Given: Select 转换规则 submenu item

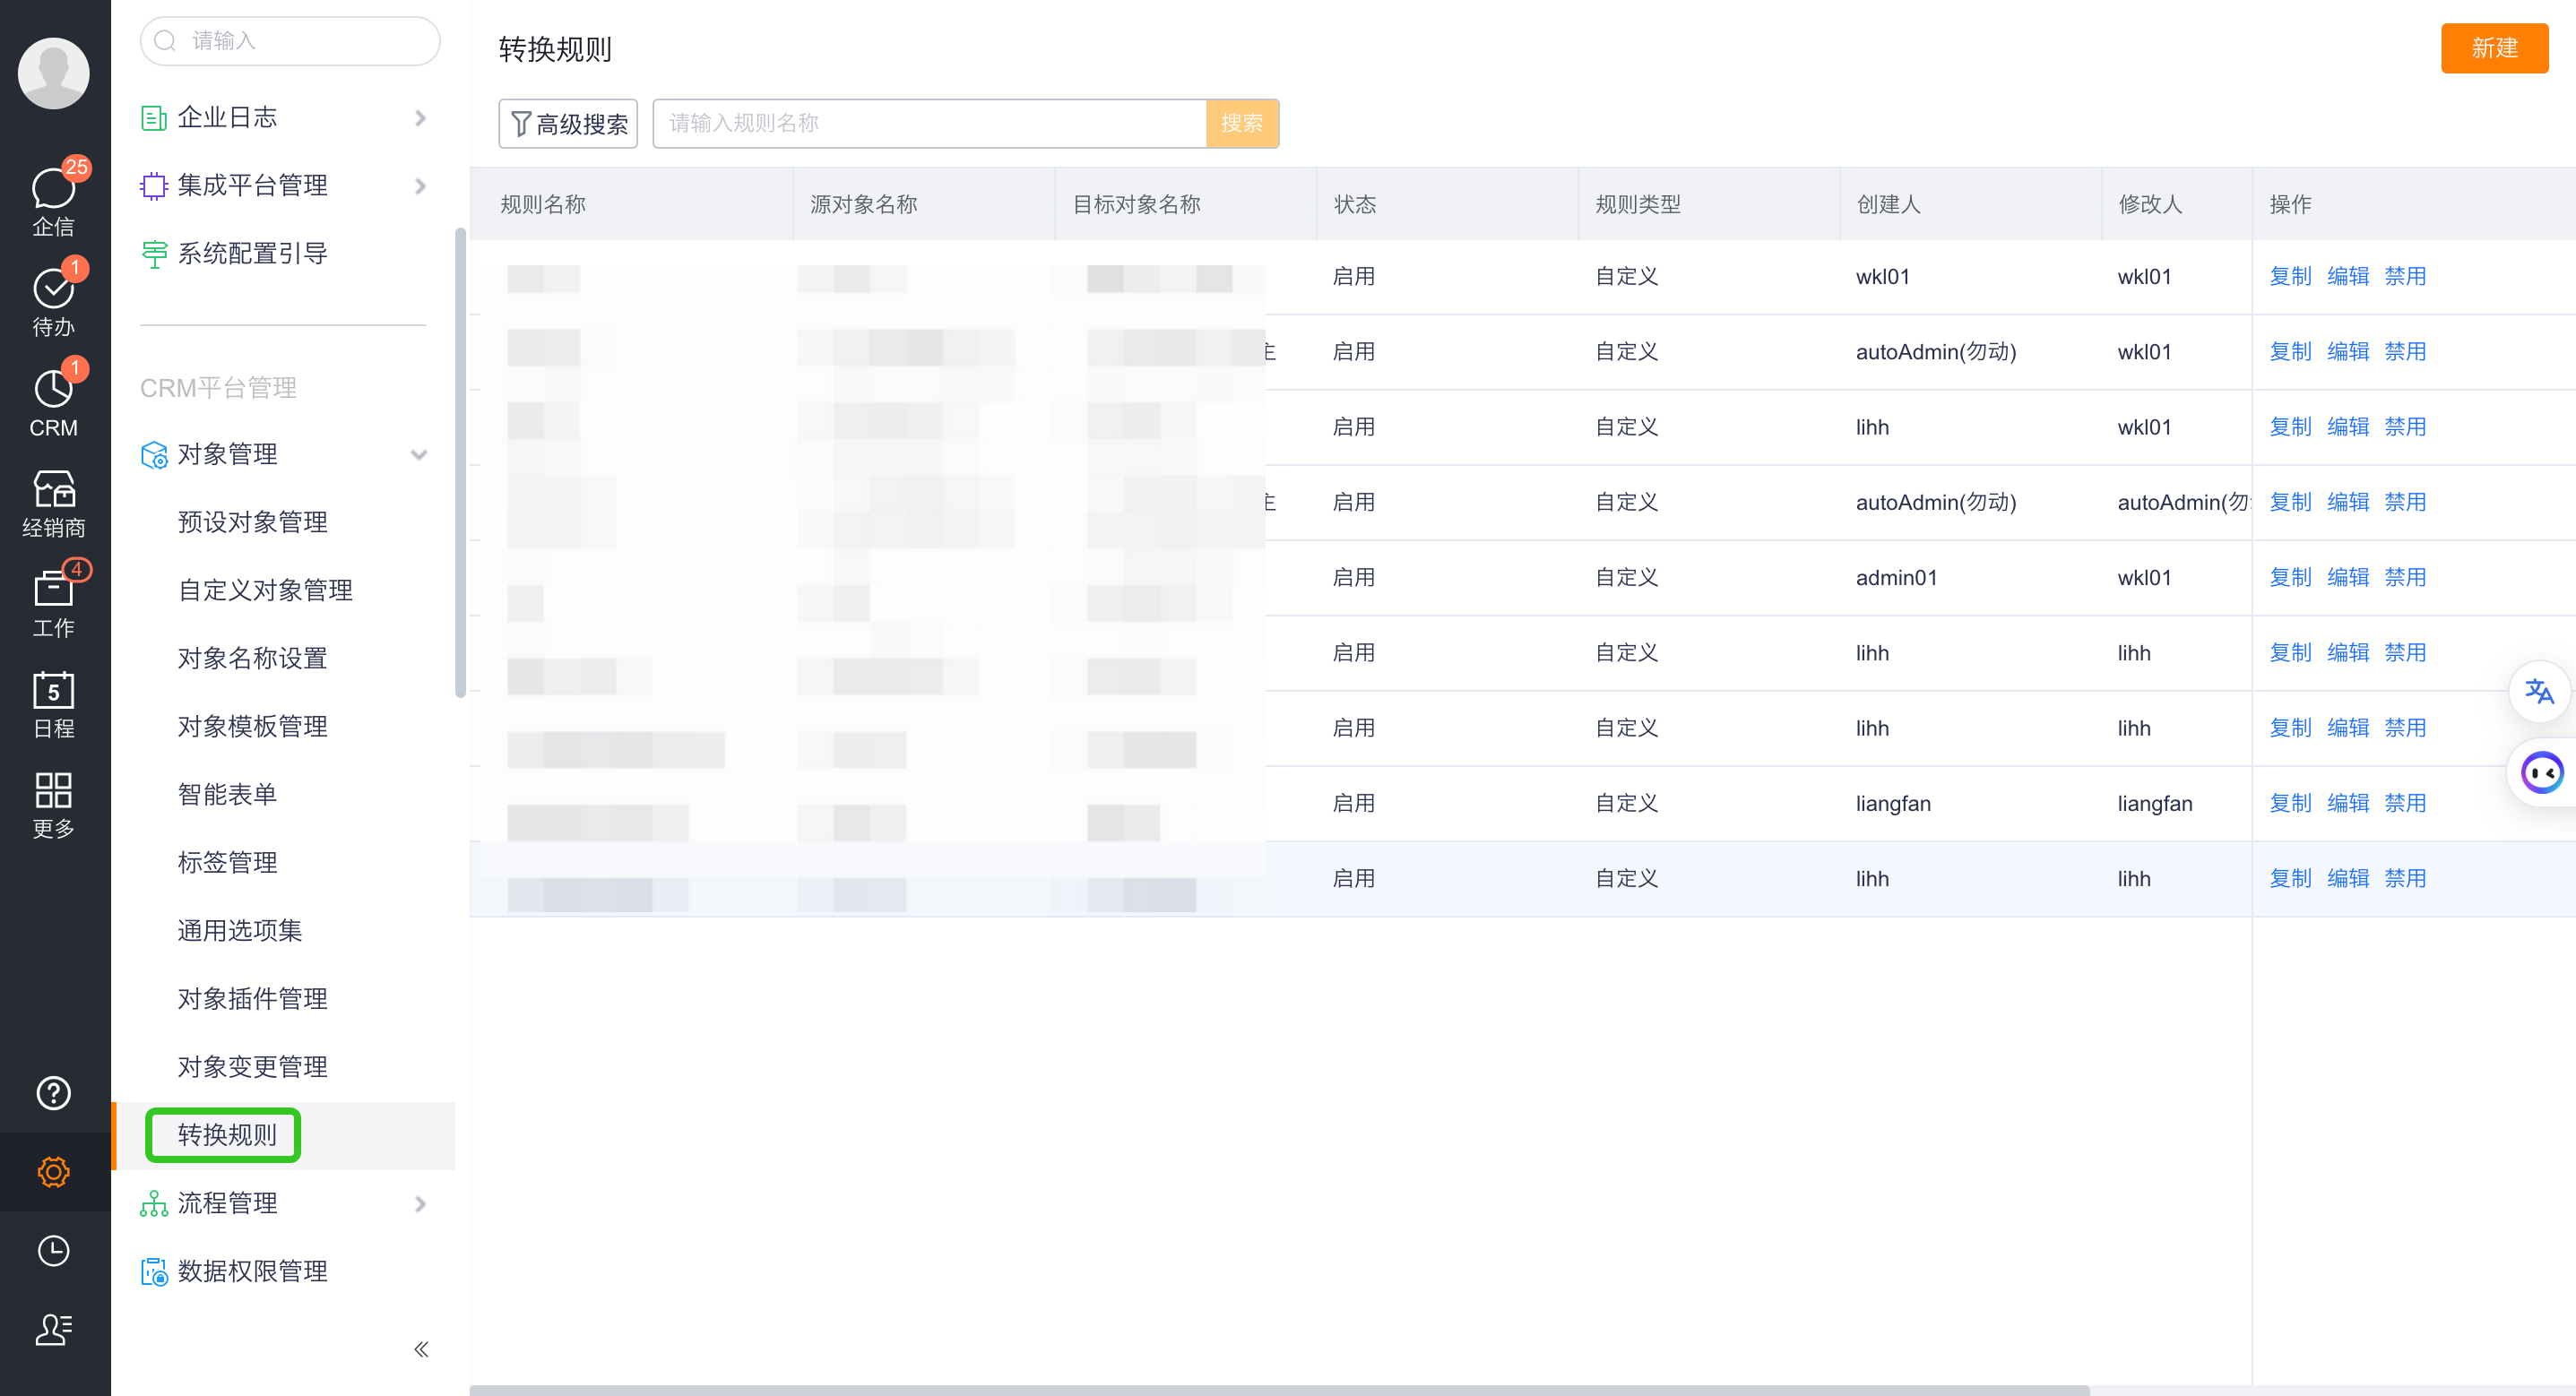Looking at the screenshot, I should point(227,1135).
